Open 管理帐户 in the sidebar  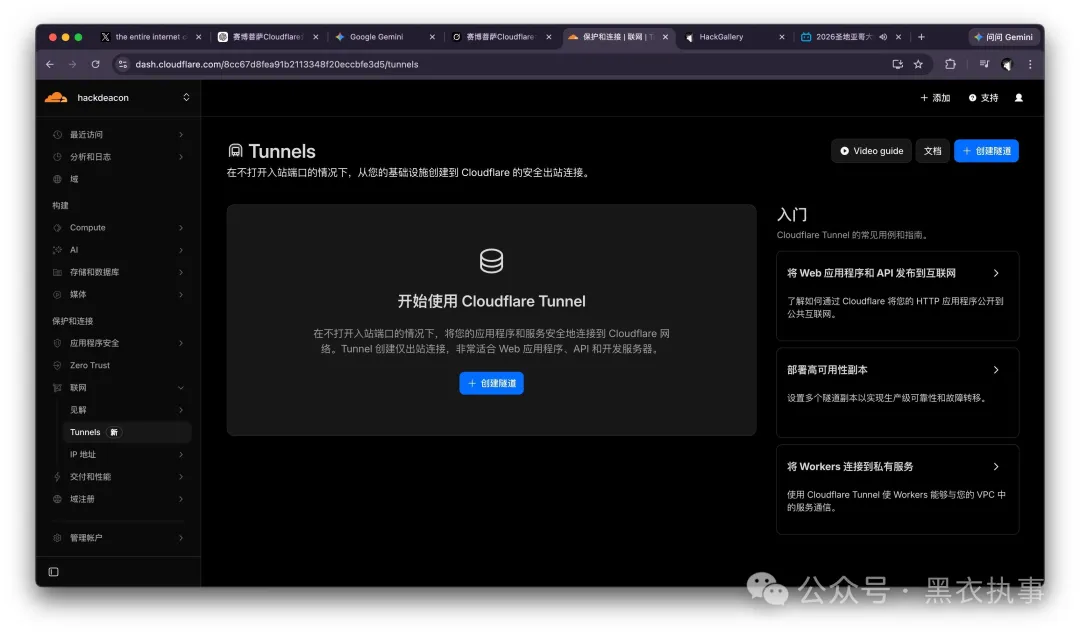click(x=118, y=538)
